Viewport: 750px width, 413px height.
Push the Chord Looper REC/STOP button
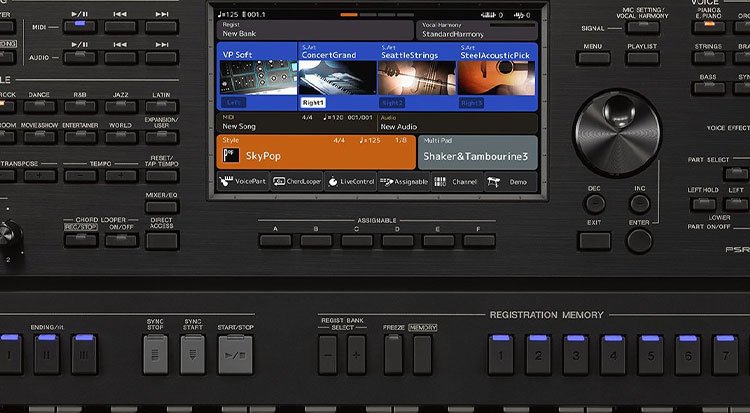(80, 240)
